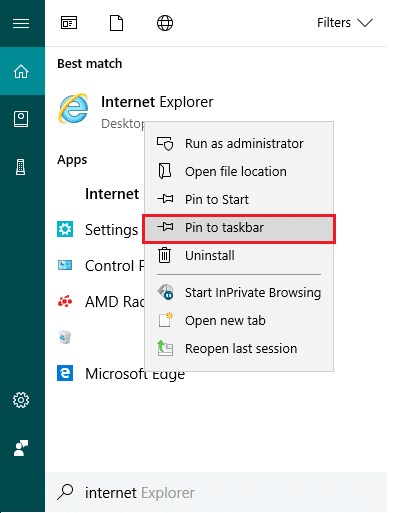The width and height of the screenshot is (394, 513).
Task: Select Pin to Start
Action: [239, 200]
